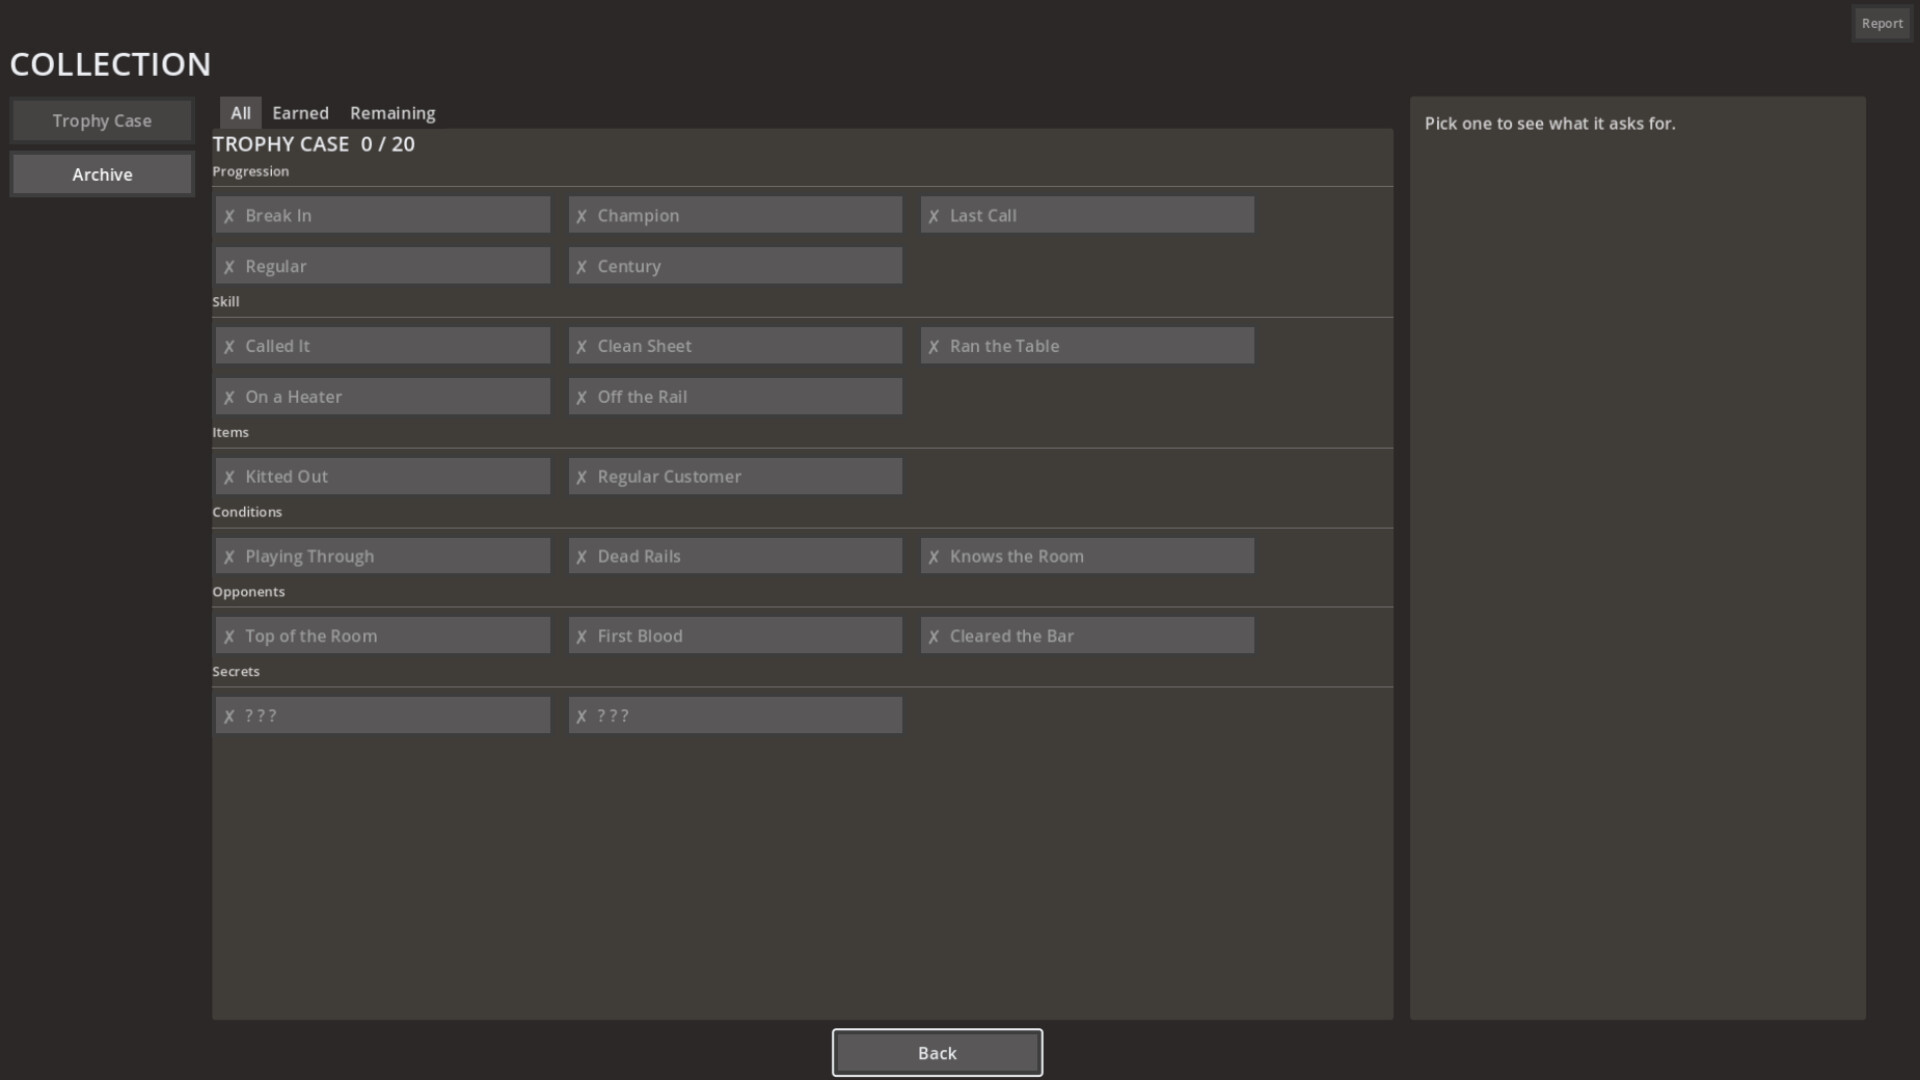Select the Off the Rail trophy
Screen dimensions: 1920x1080
coord(735,397)
